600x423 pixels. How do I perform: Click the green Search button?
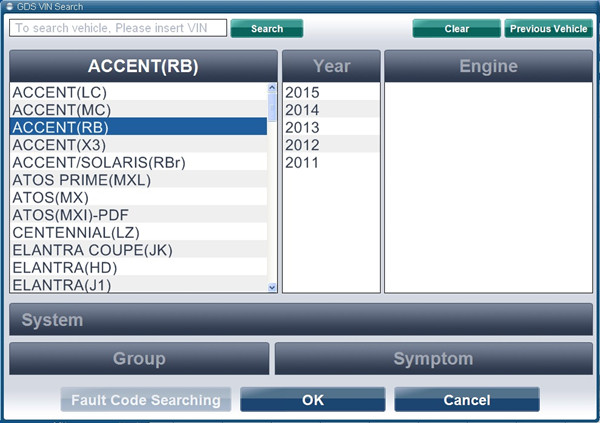[267, 28]
